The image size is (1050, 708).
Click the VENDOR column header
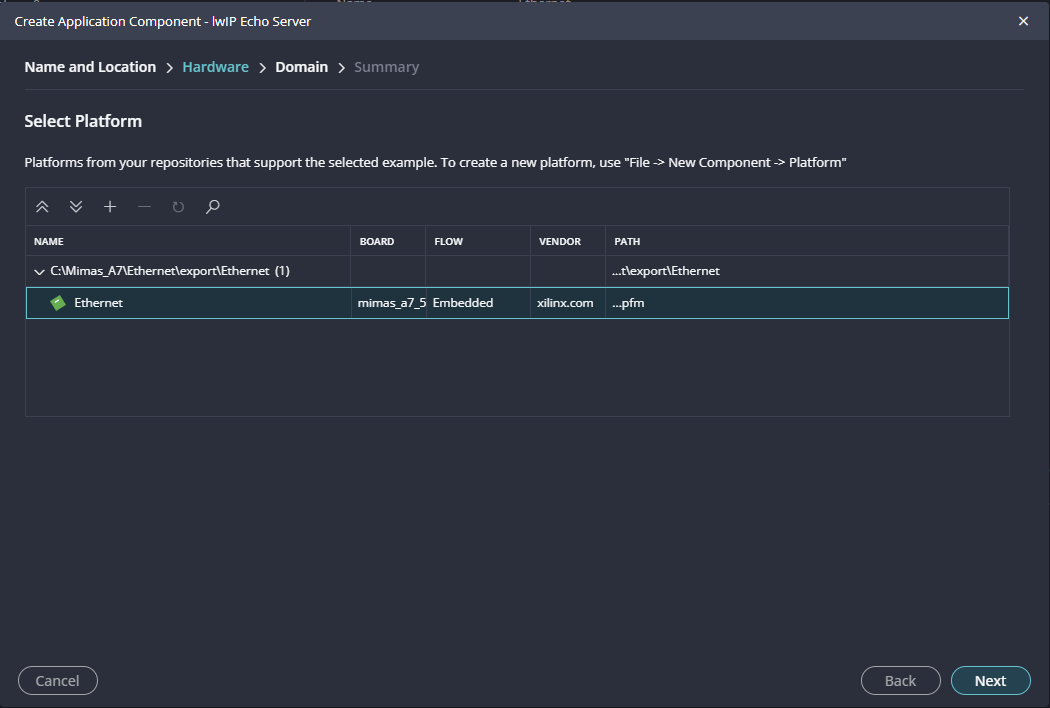click(x=559, y=241)
